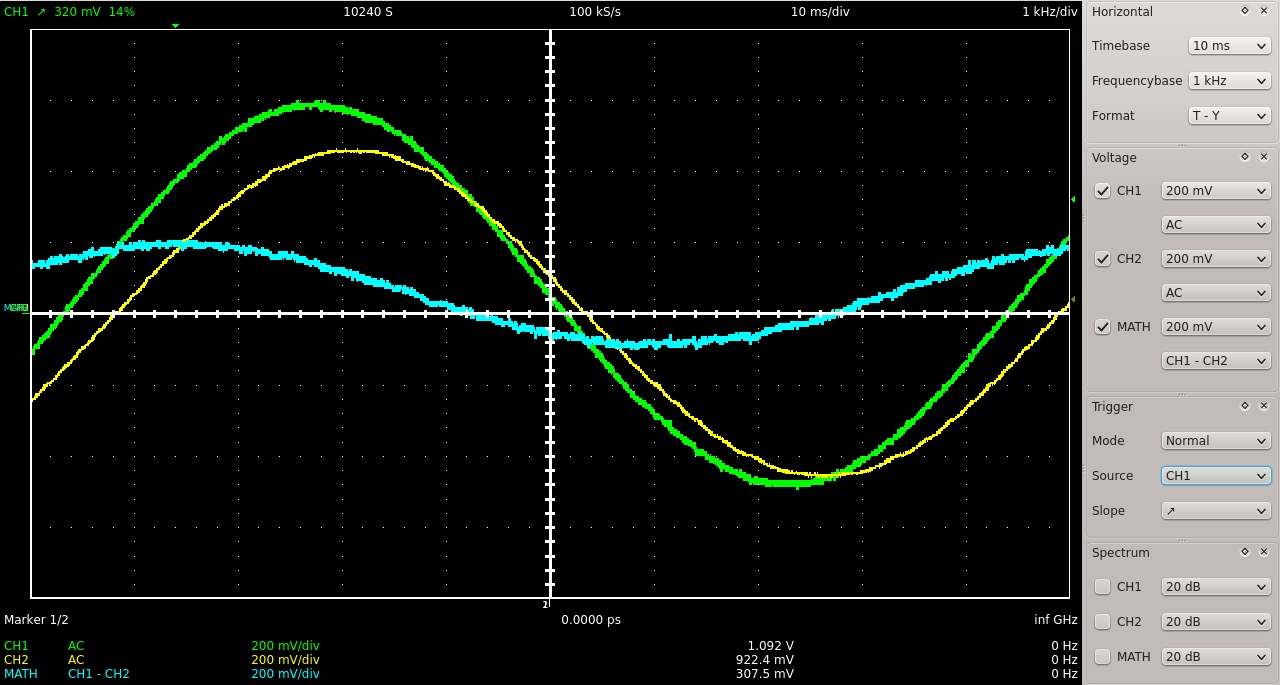Enable the CH2 spectrum checkbox
Image resolution: width=1280 pixels, height=685 pixels.
pyautogui.click(x=1103, y=622)
